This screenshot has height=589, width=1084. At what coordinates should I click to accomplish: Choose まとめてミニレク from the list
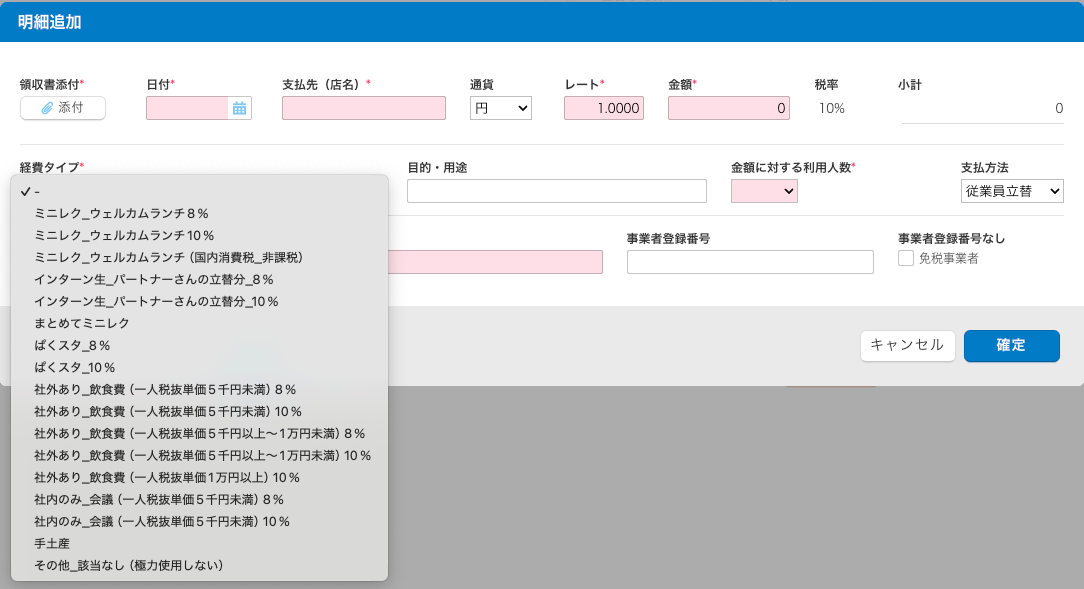tap(82, 323)
